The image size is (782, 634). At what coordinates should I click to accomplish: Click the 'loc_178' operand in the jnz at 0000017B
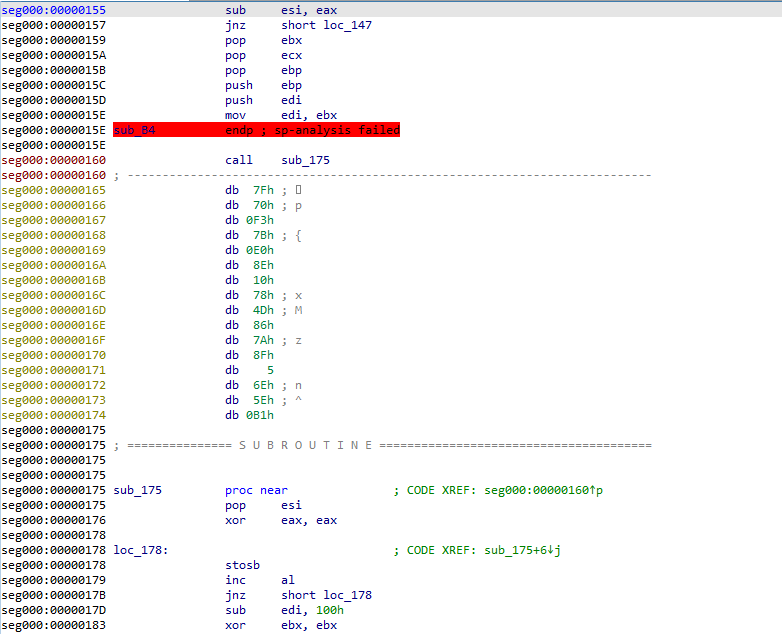click(348, 595)
